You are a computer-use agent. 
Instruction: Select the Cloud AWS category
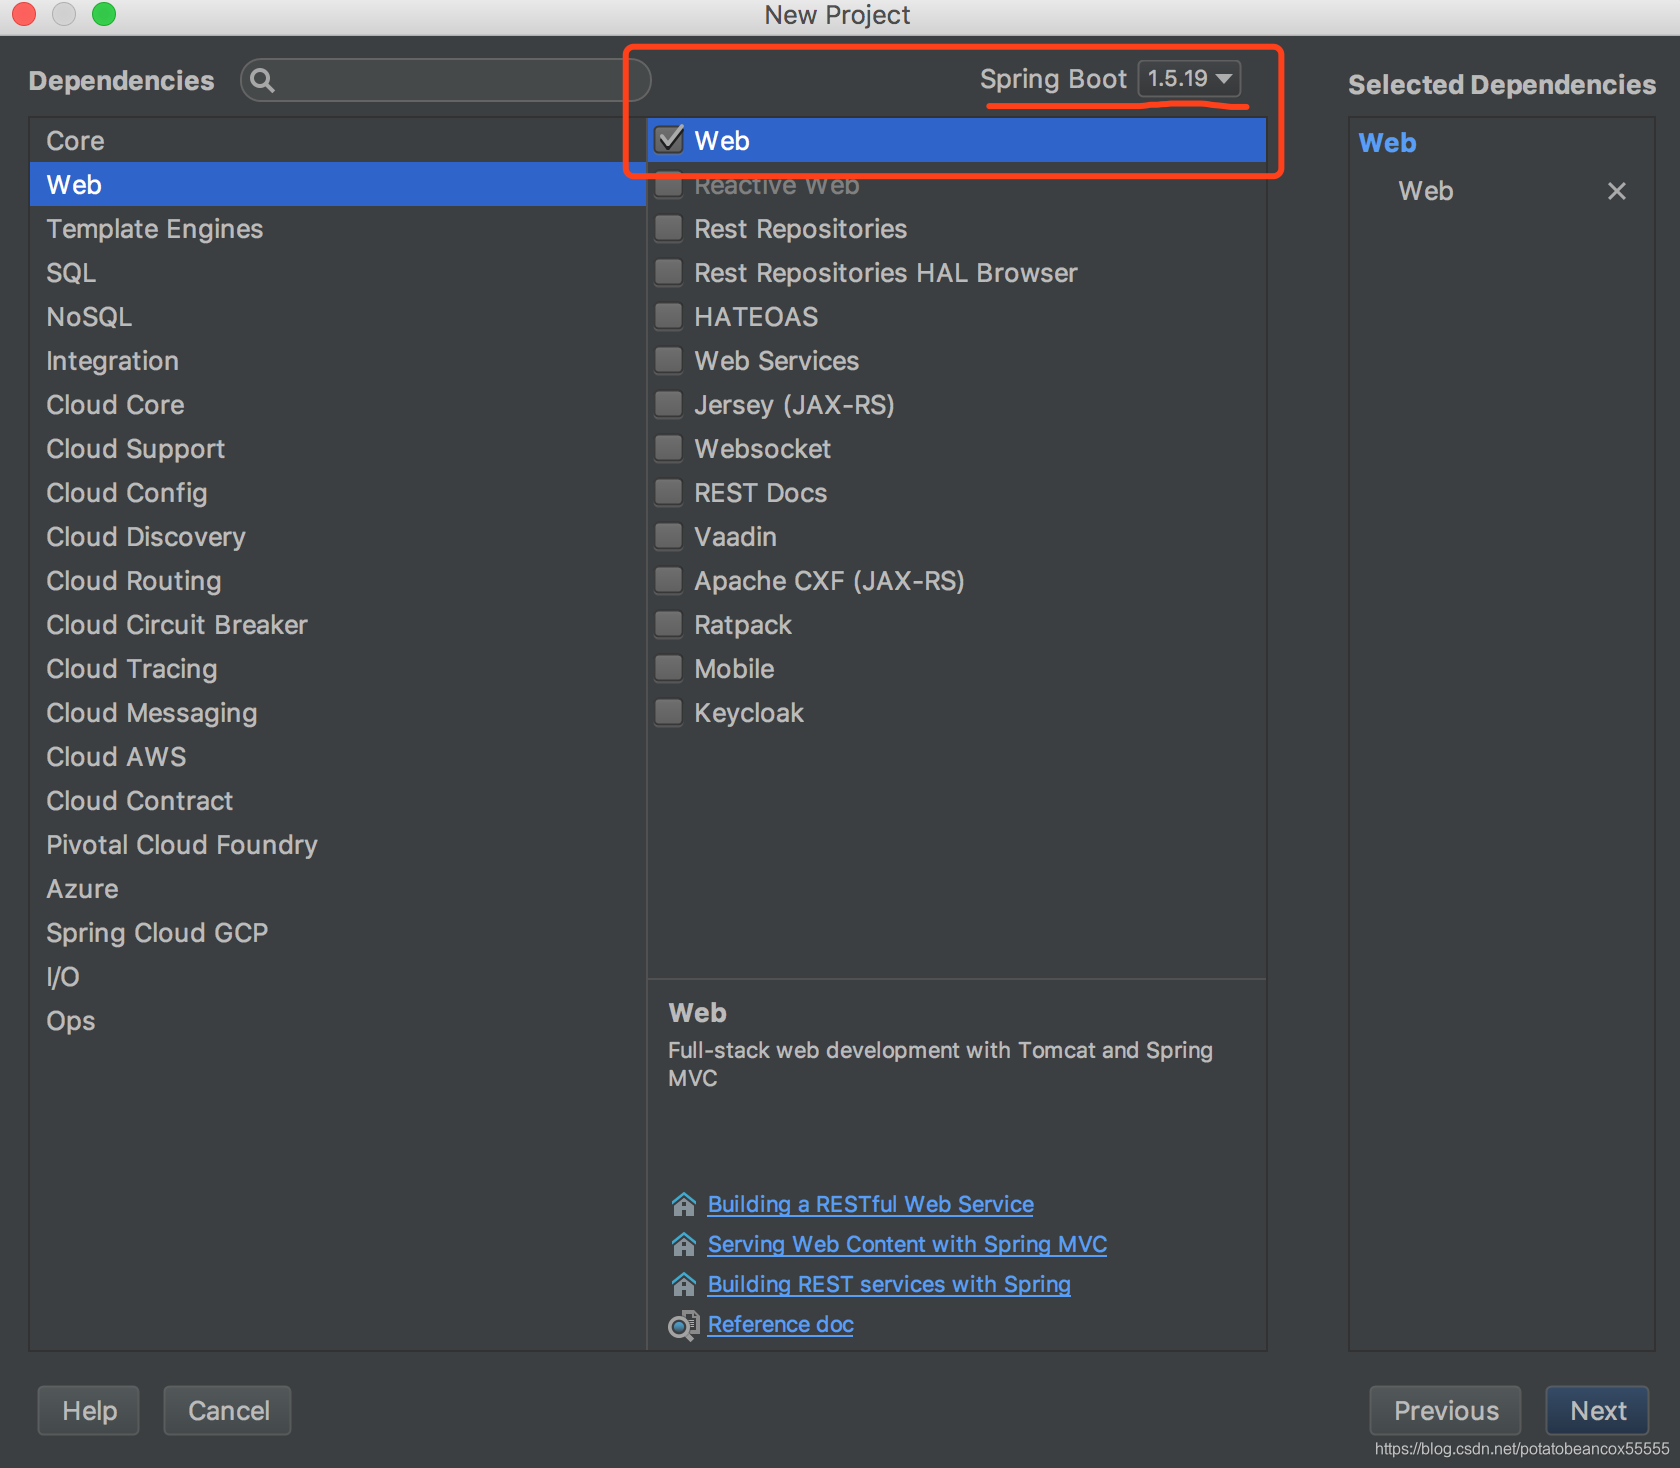338,757
